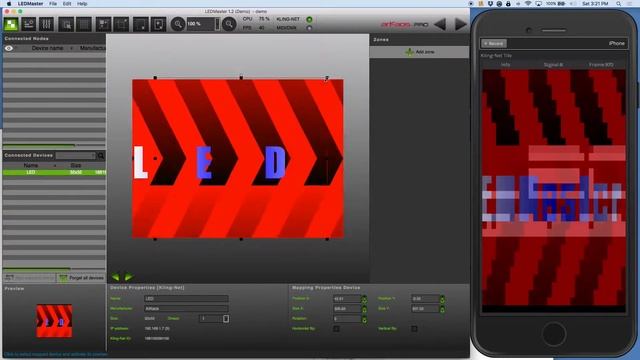Click the large right arrow in toolbar
This screenshot has height=360, width=640.
tap(460, 24)
